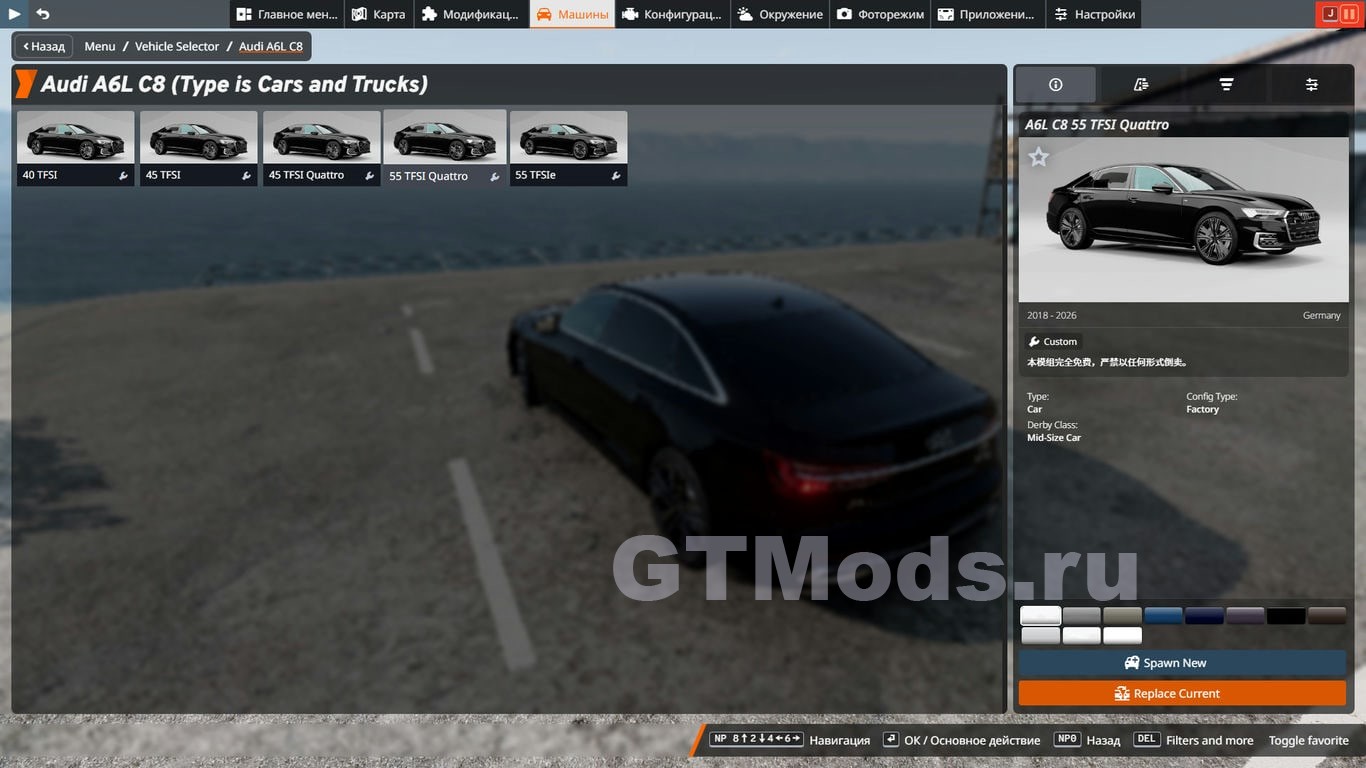Click wrench icon on 45 TFSI thumbnail
This screenshot has height=768, width=1366.
click(246, 176)
